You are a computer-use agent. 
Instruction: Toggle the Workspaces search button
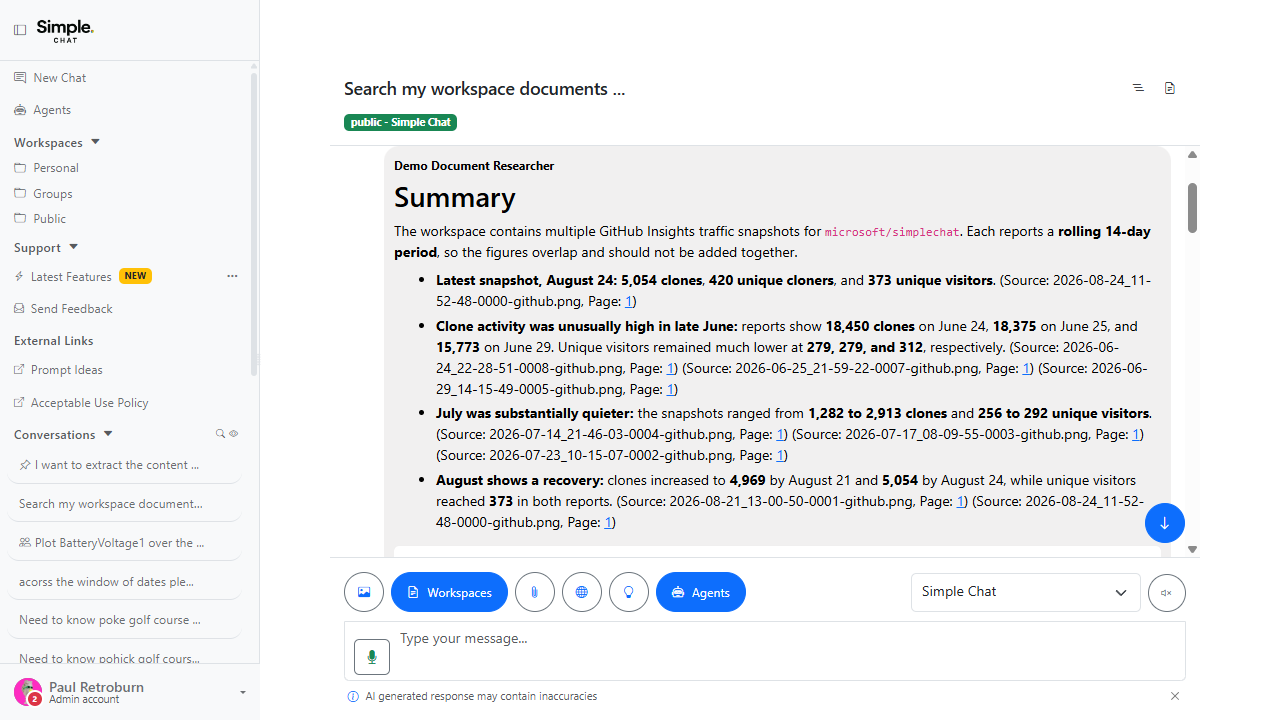point(449,592)
